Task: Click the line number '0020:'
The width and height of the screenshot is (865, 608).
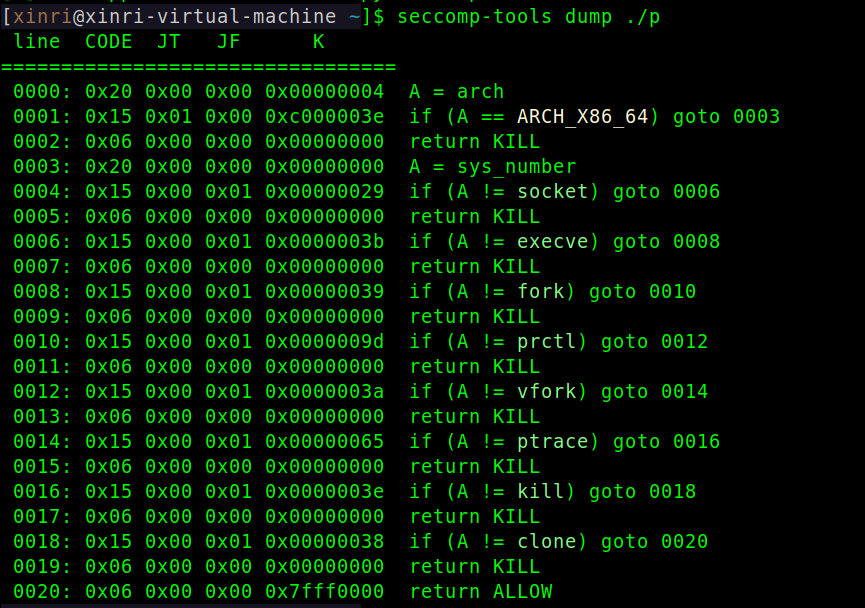Action: 42,591
